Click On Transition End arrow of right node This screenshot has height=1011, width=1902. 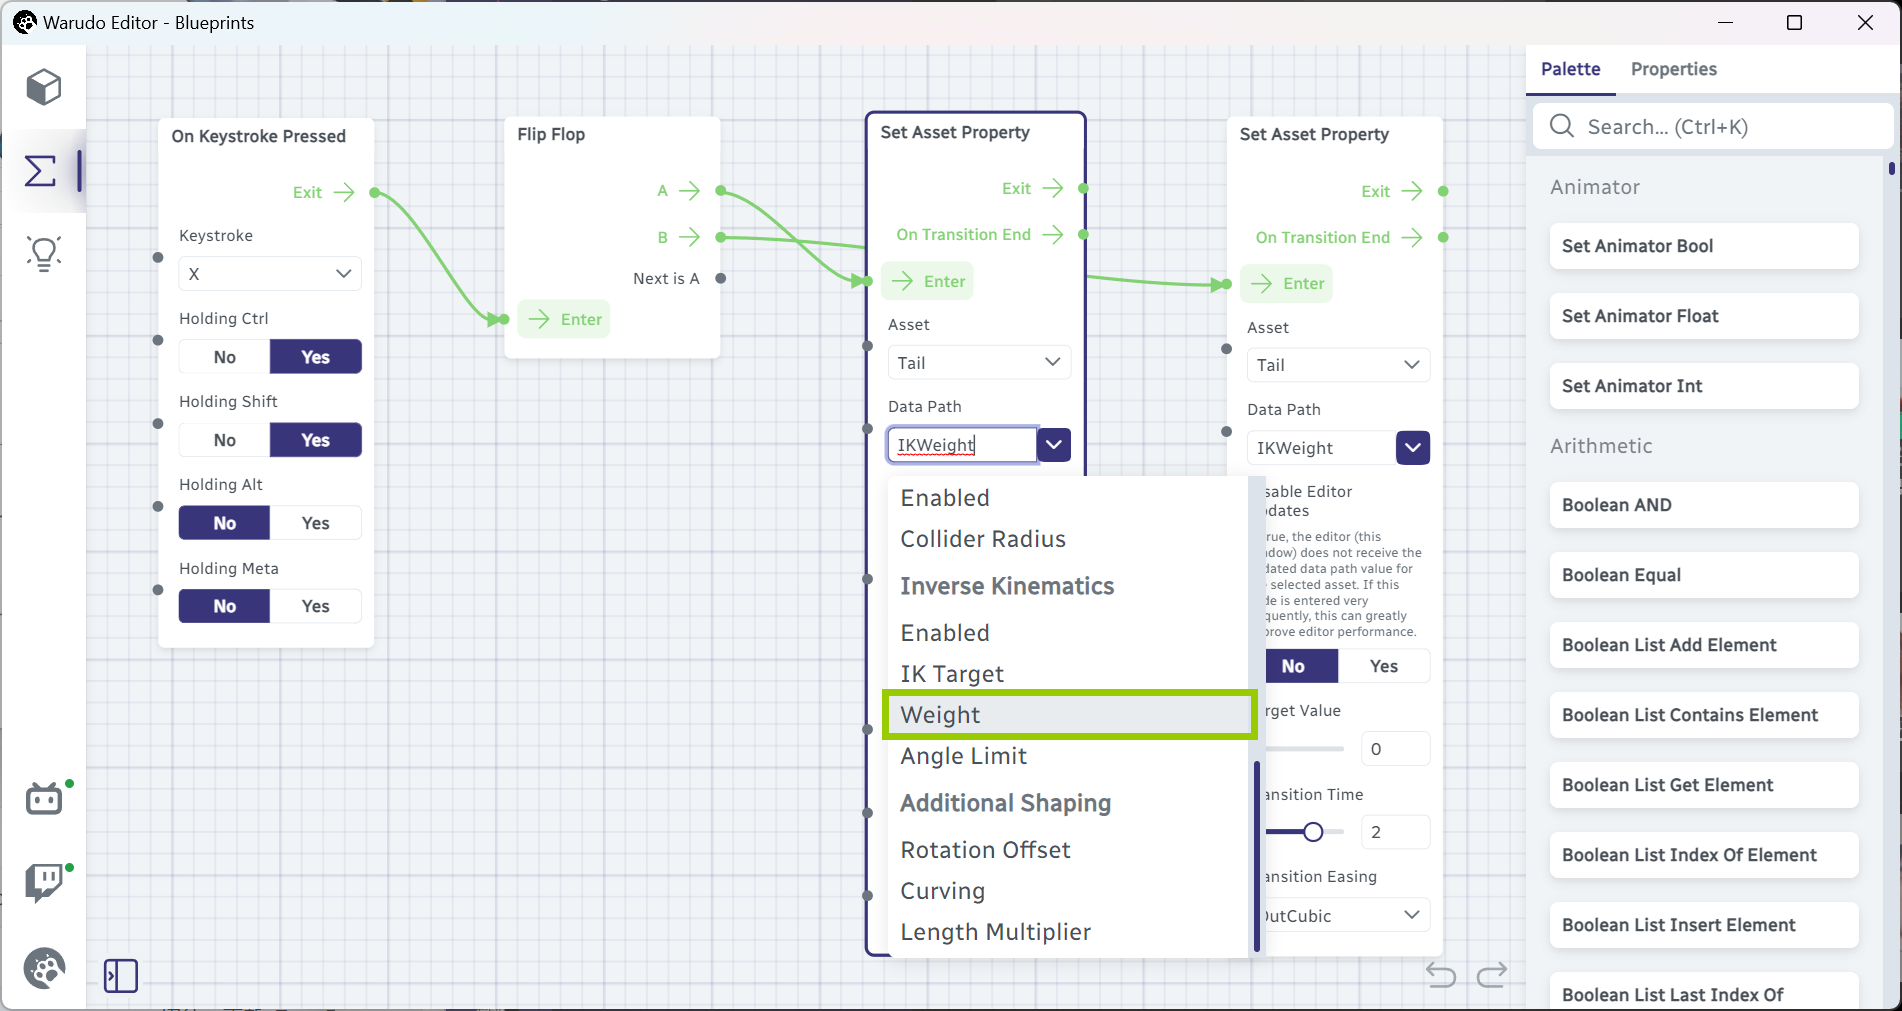tap(1412, 237)
